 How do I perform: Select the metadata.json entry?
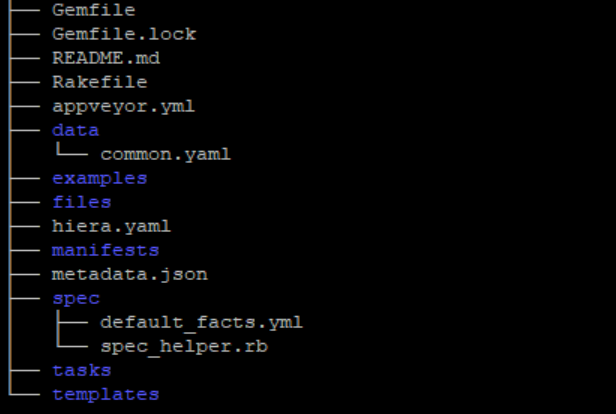point(130,275)
